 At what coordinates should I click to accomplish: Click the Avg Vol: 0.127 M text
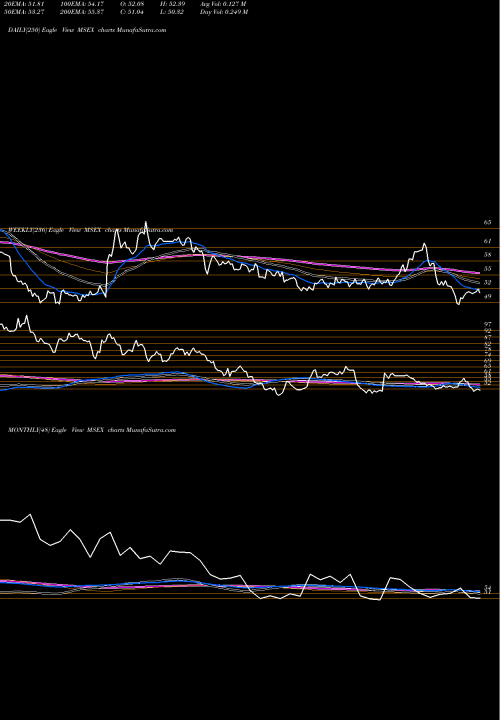[223, 3]
